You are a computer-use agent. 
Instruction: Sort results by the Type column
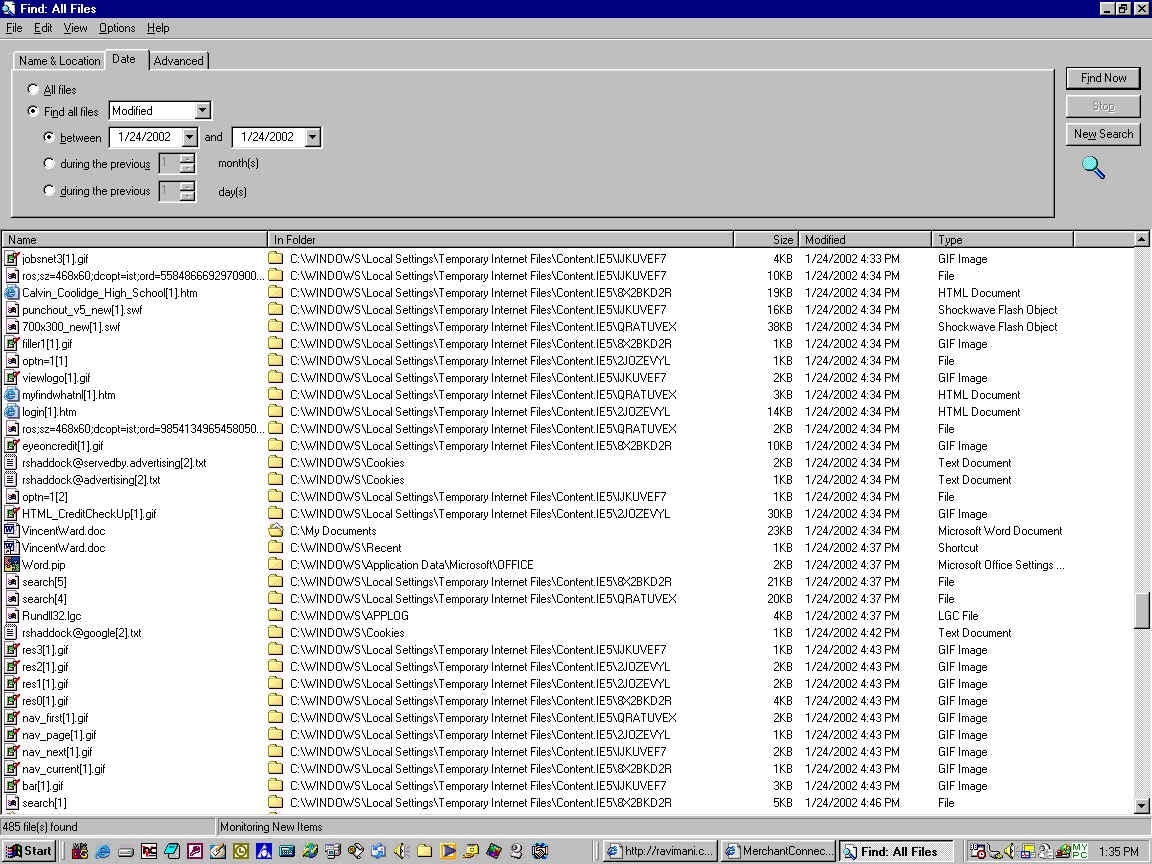click(1003, 240)
